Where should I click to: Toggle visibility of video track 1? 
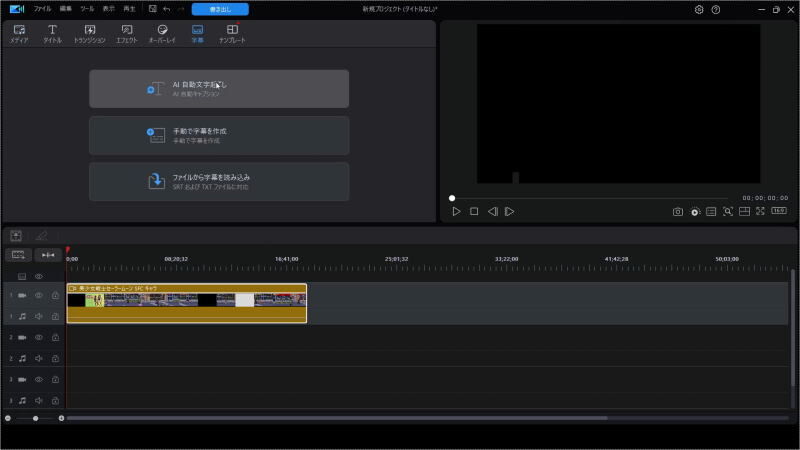point(39,295)
